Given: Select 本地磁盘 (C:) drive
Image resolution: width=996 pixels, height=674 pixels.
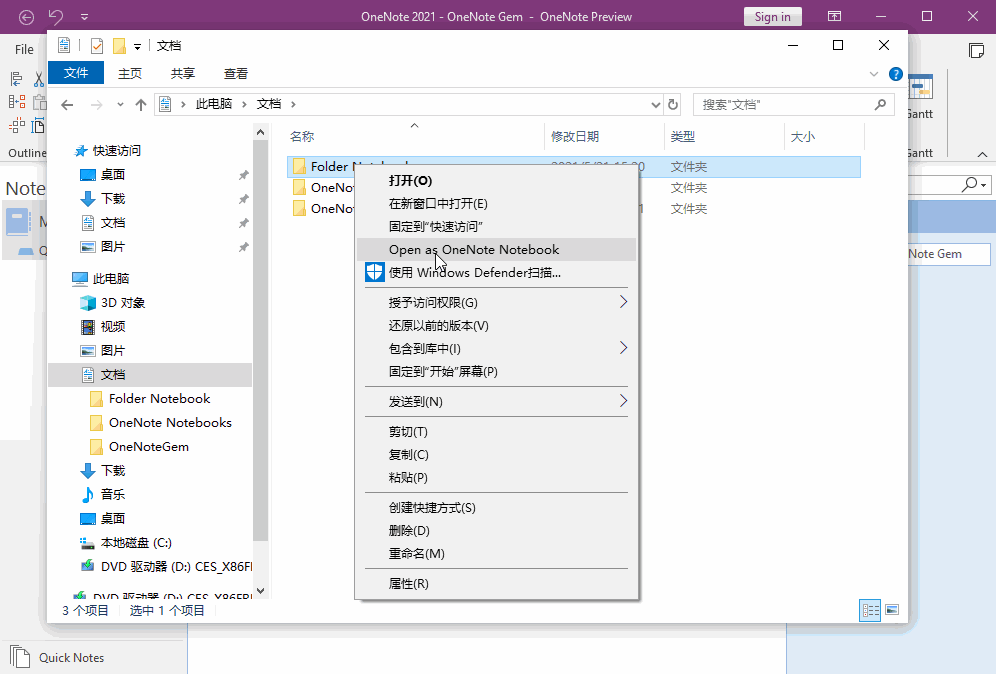Looking at the screenshot, I should [125, 543].
